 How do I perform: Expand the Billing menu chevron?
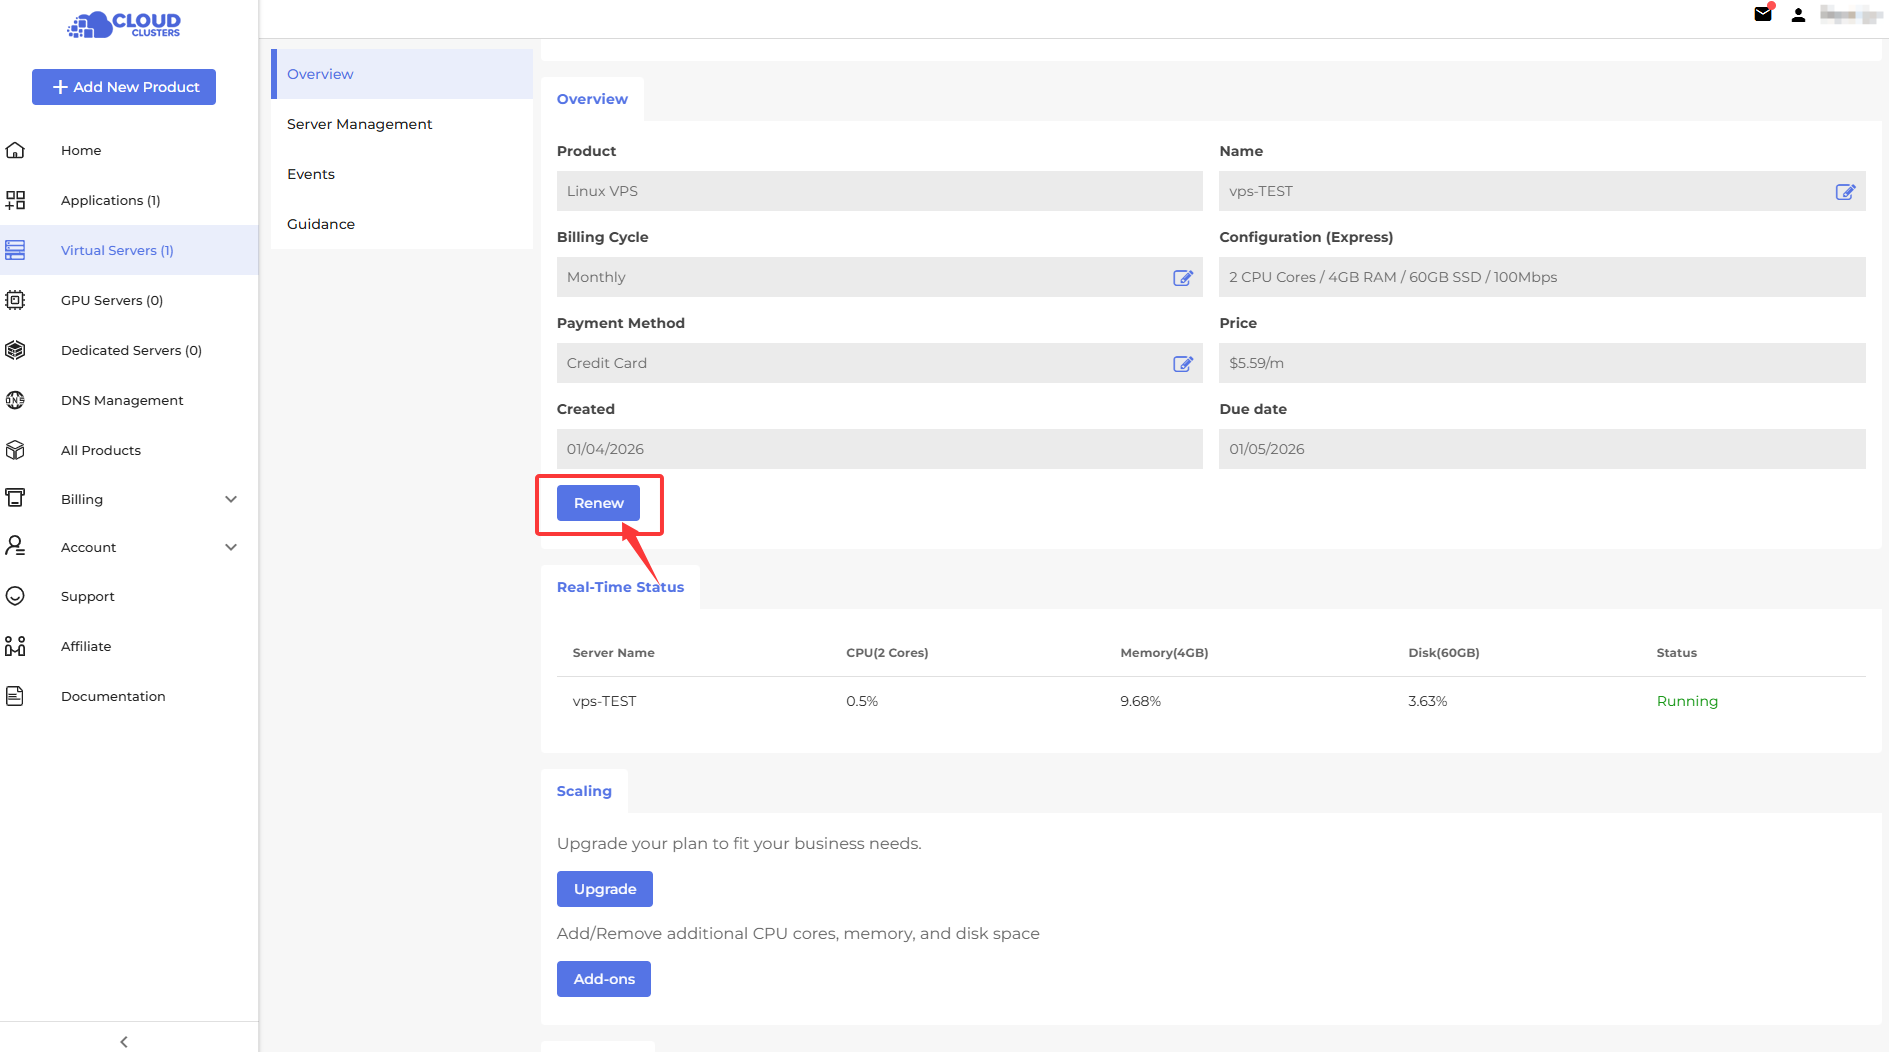coord(231,499)
